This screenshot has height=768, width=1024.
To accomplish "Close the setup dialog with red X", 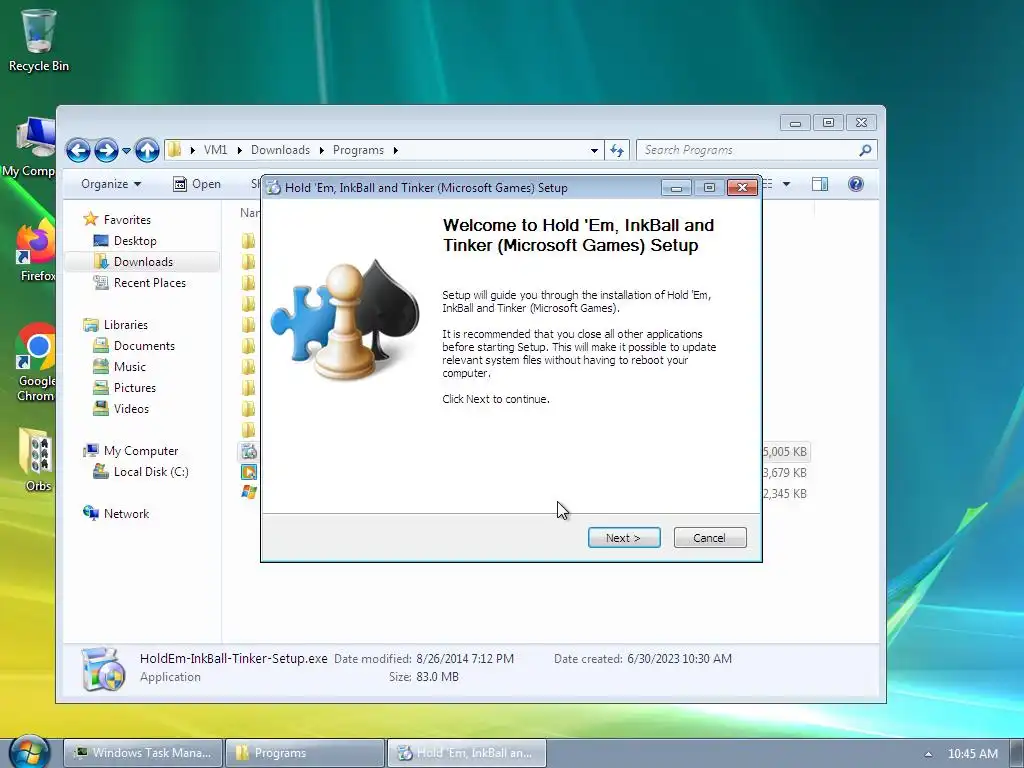I will [743, 188].
